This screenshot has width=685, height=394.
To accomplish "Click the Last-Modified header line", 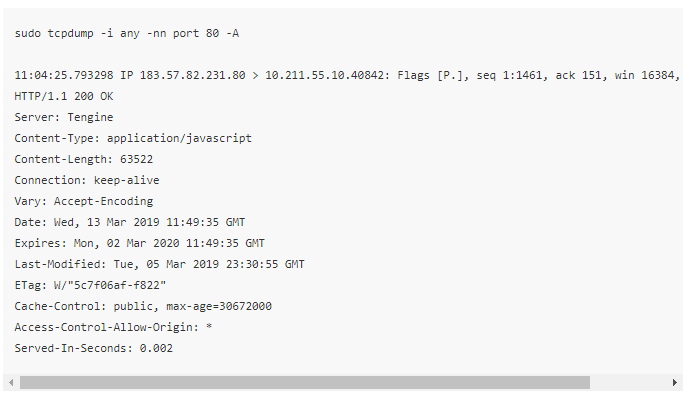I will pyautogui.click(x=159, y=264).
